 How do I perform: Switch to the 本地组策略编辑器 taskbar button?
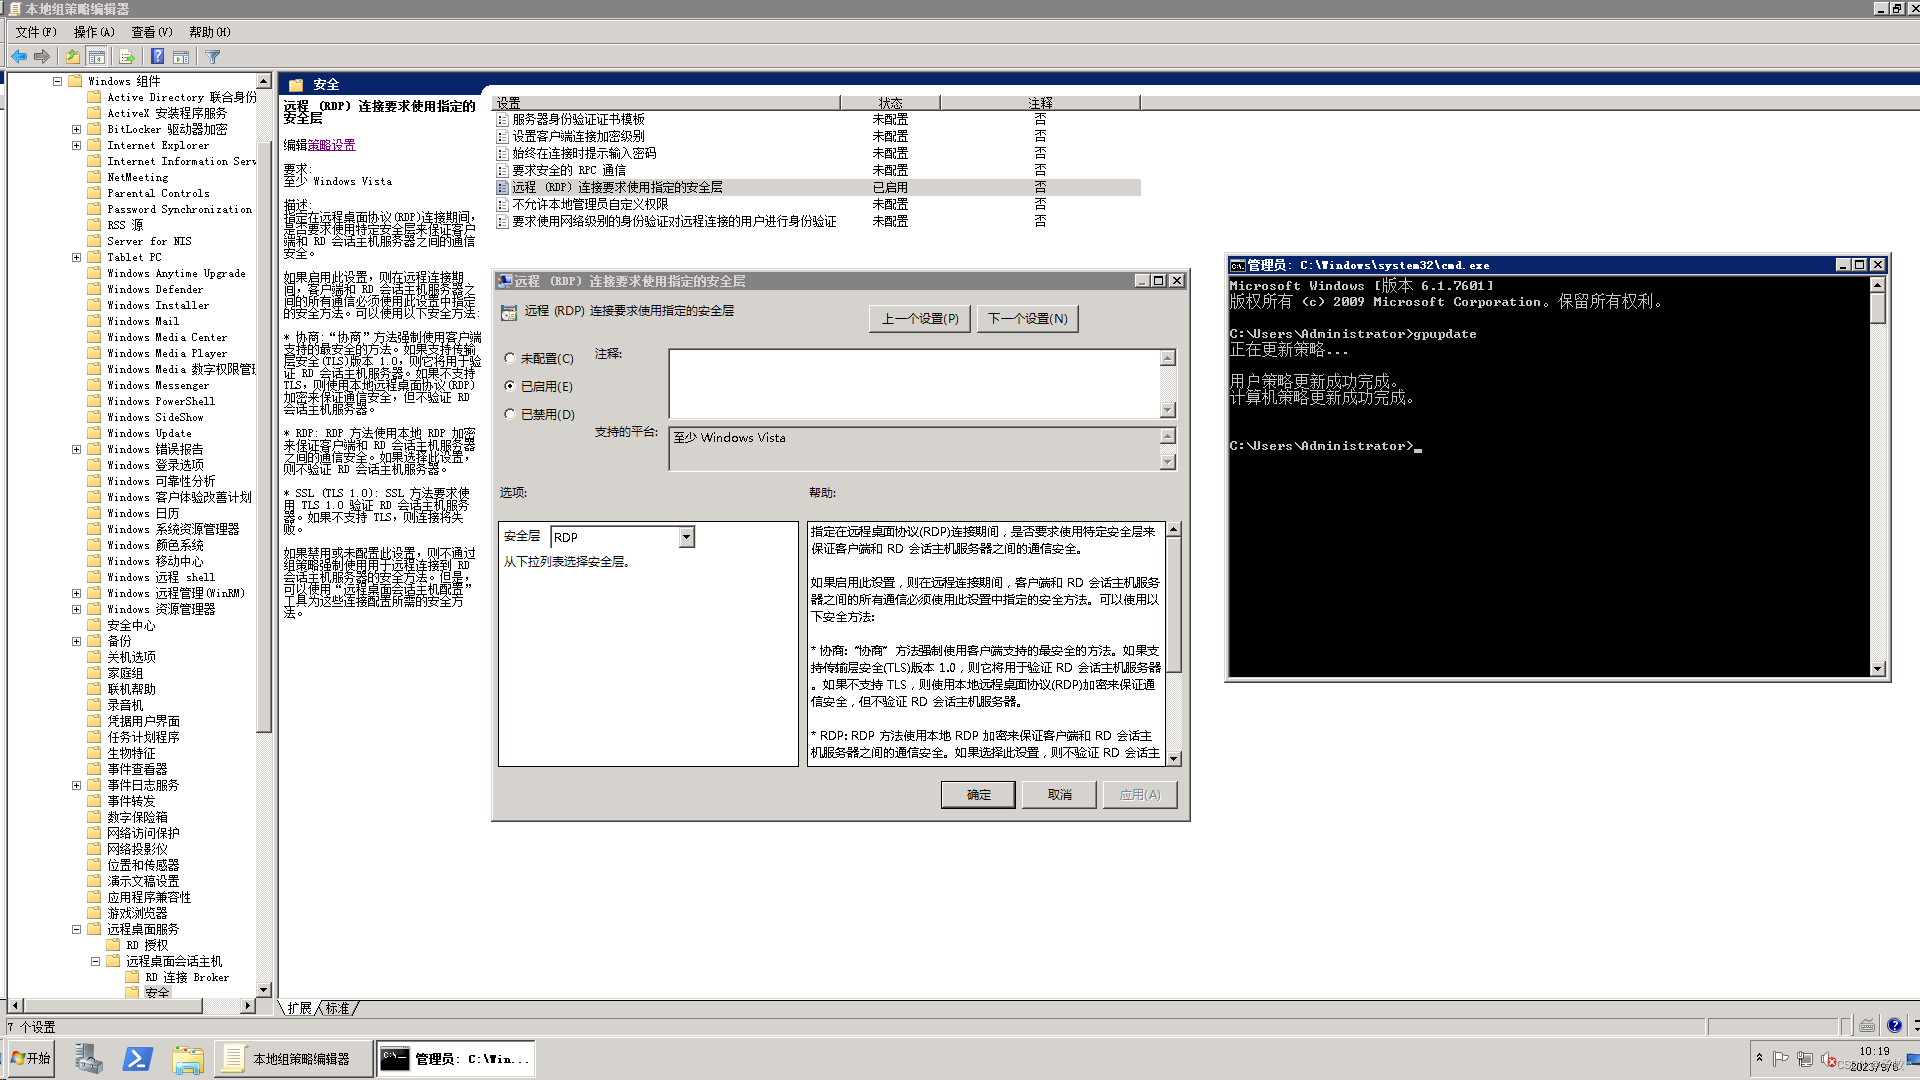[x=293, y=1059]
